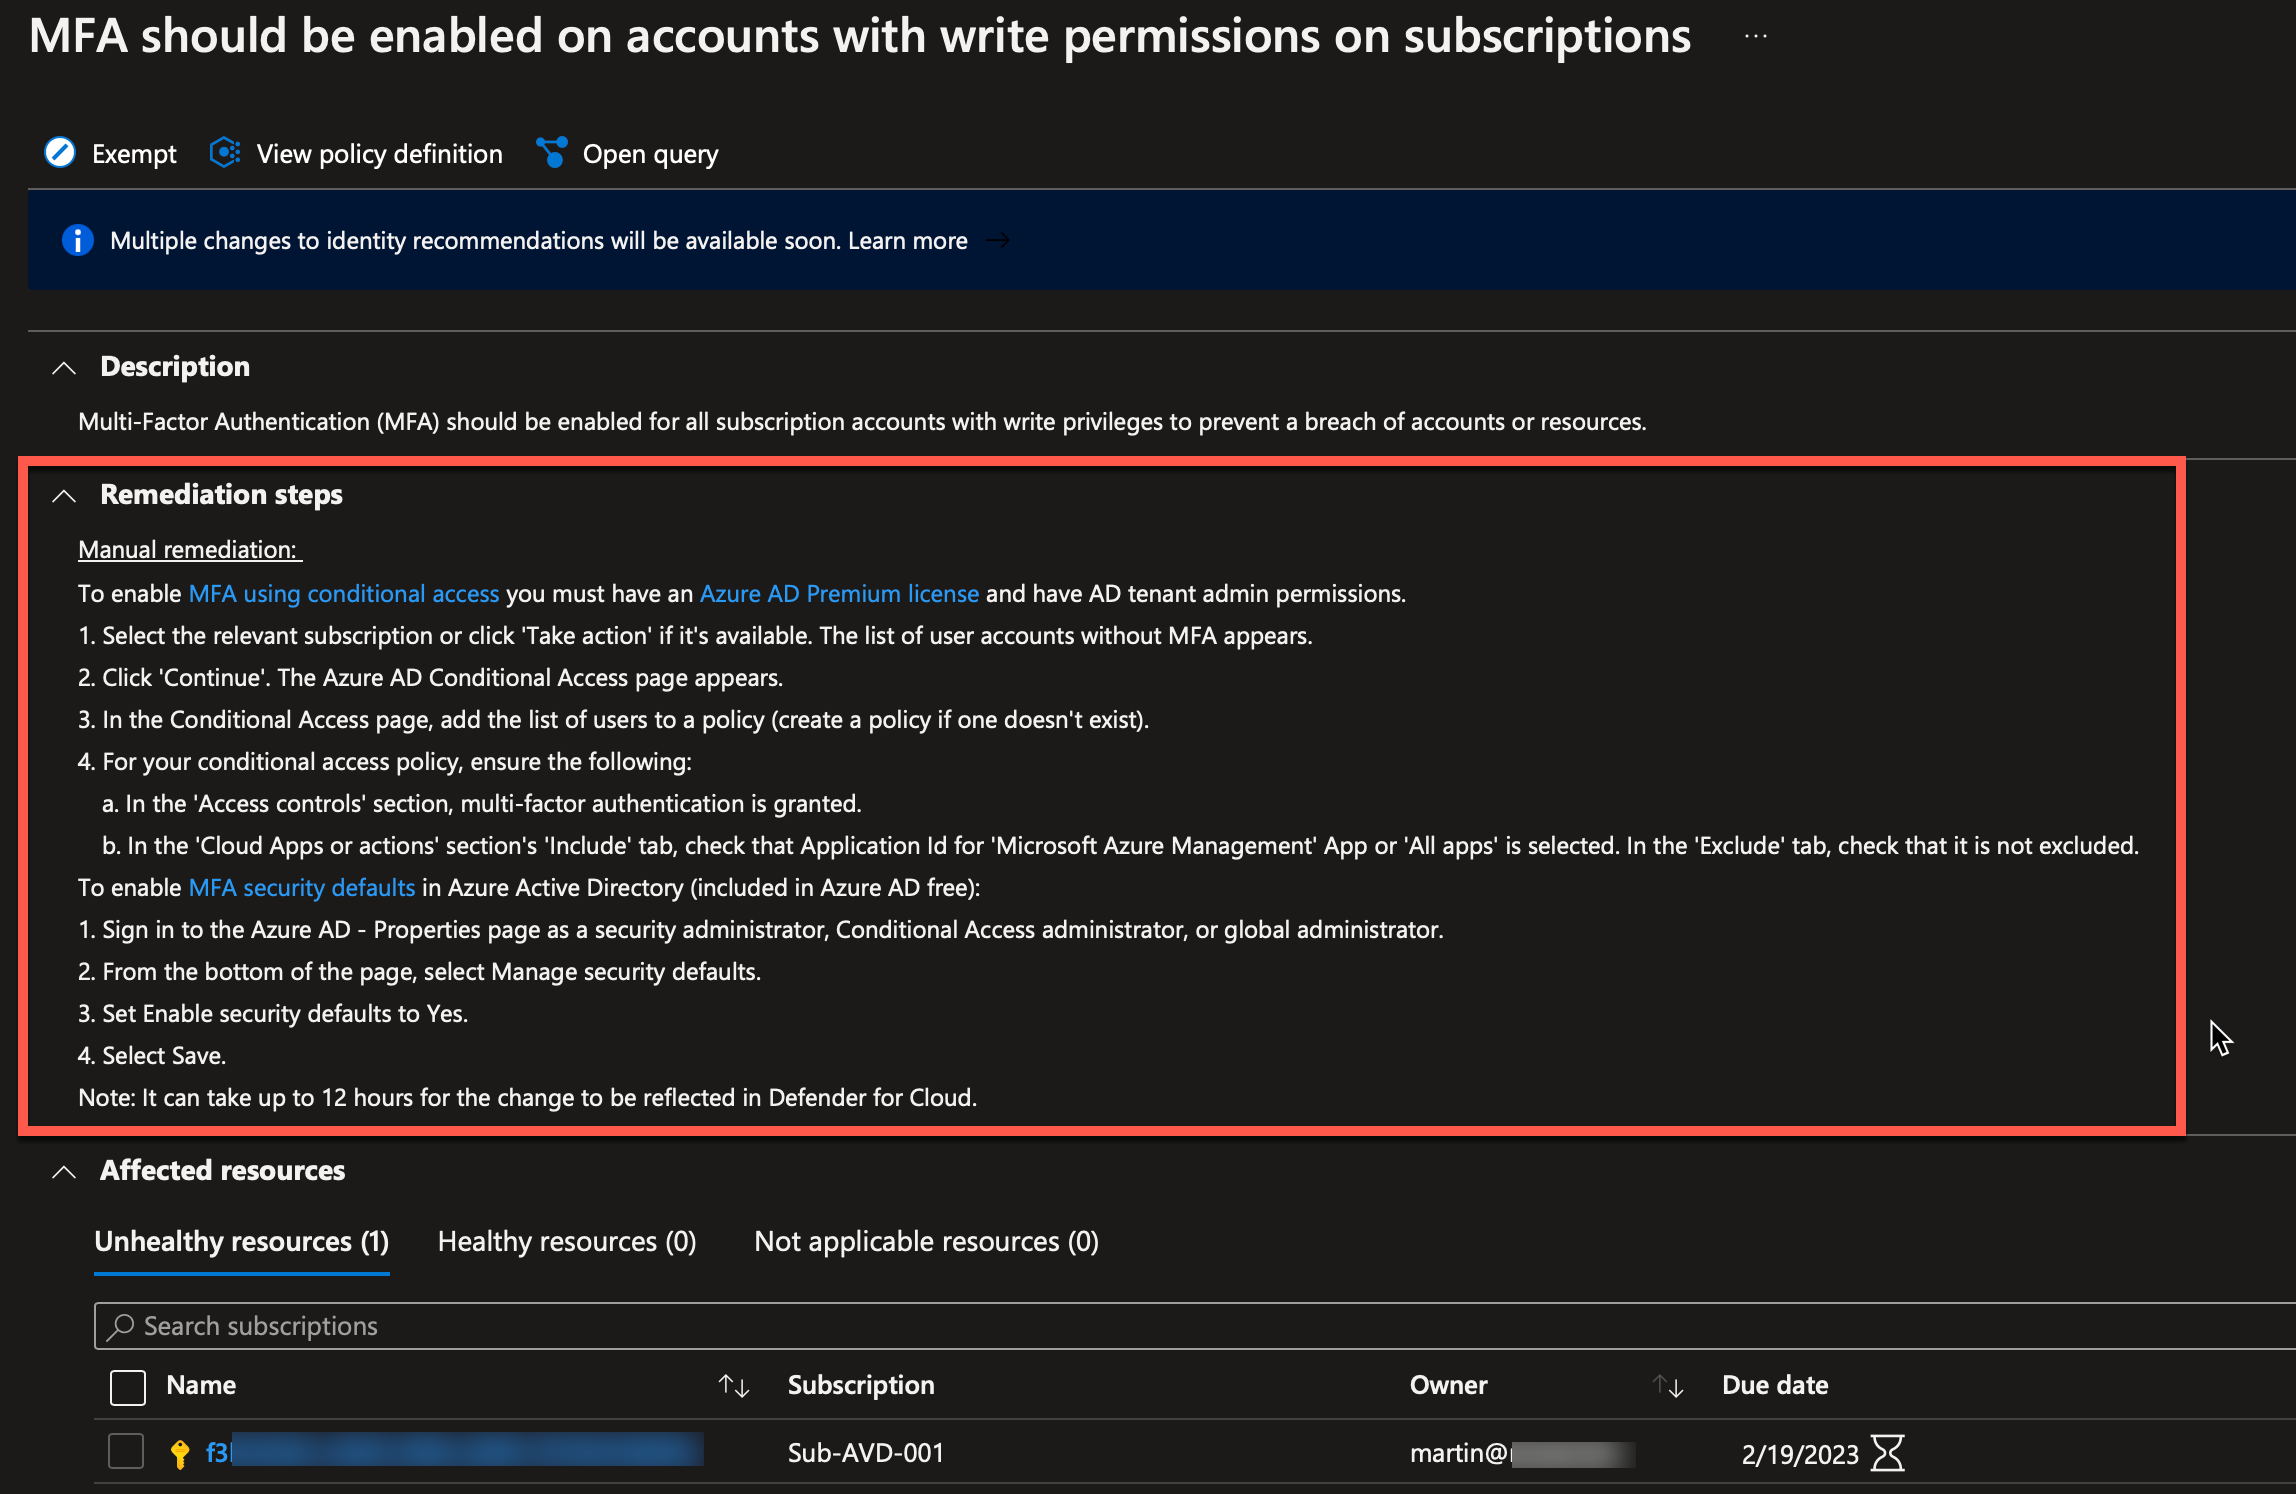2296x1494 pixels.
Task: Click the arrow beside Learn more
Action: click(x=998, y=240)
